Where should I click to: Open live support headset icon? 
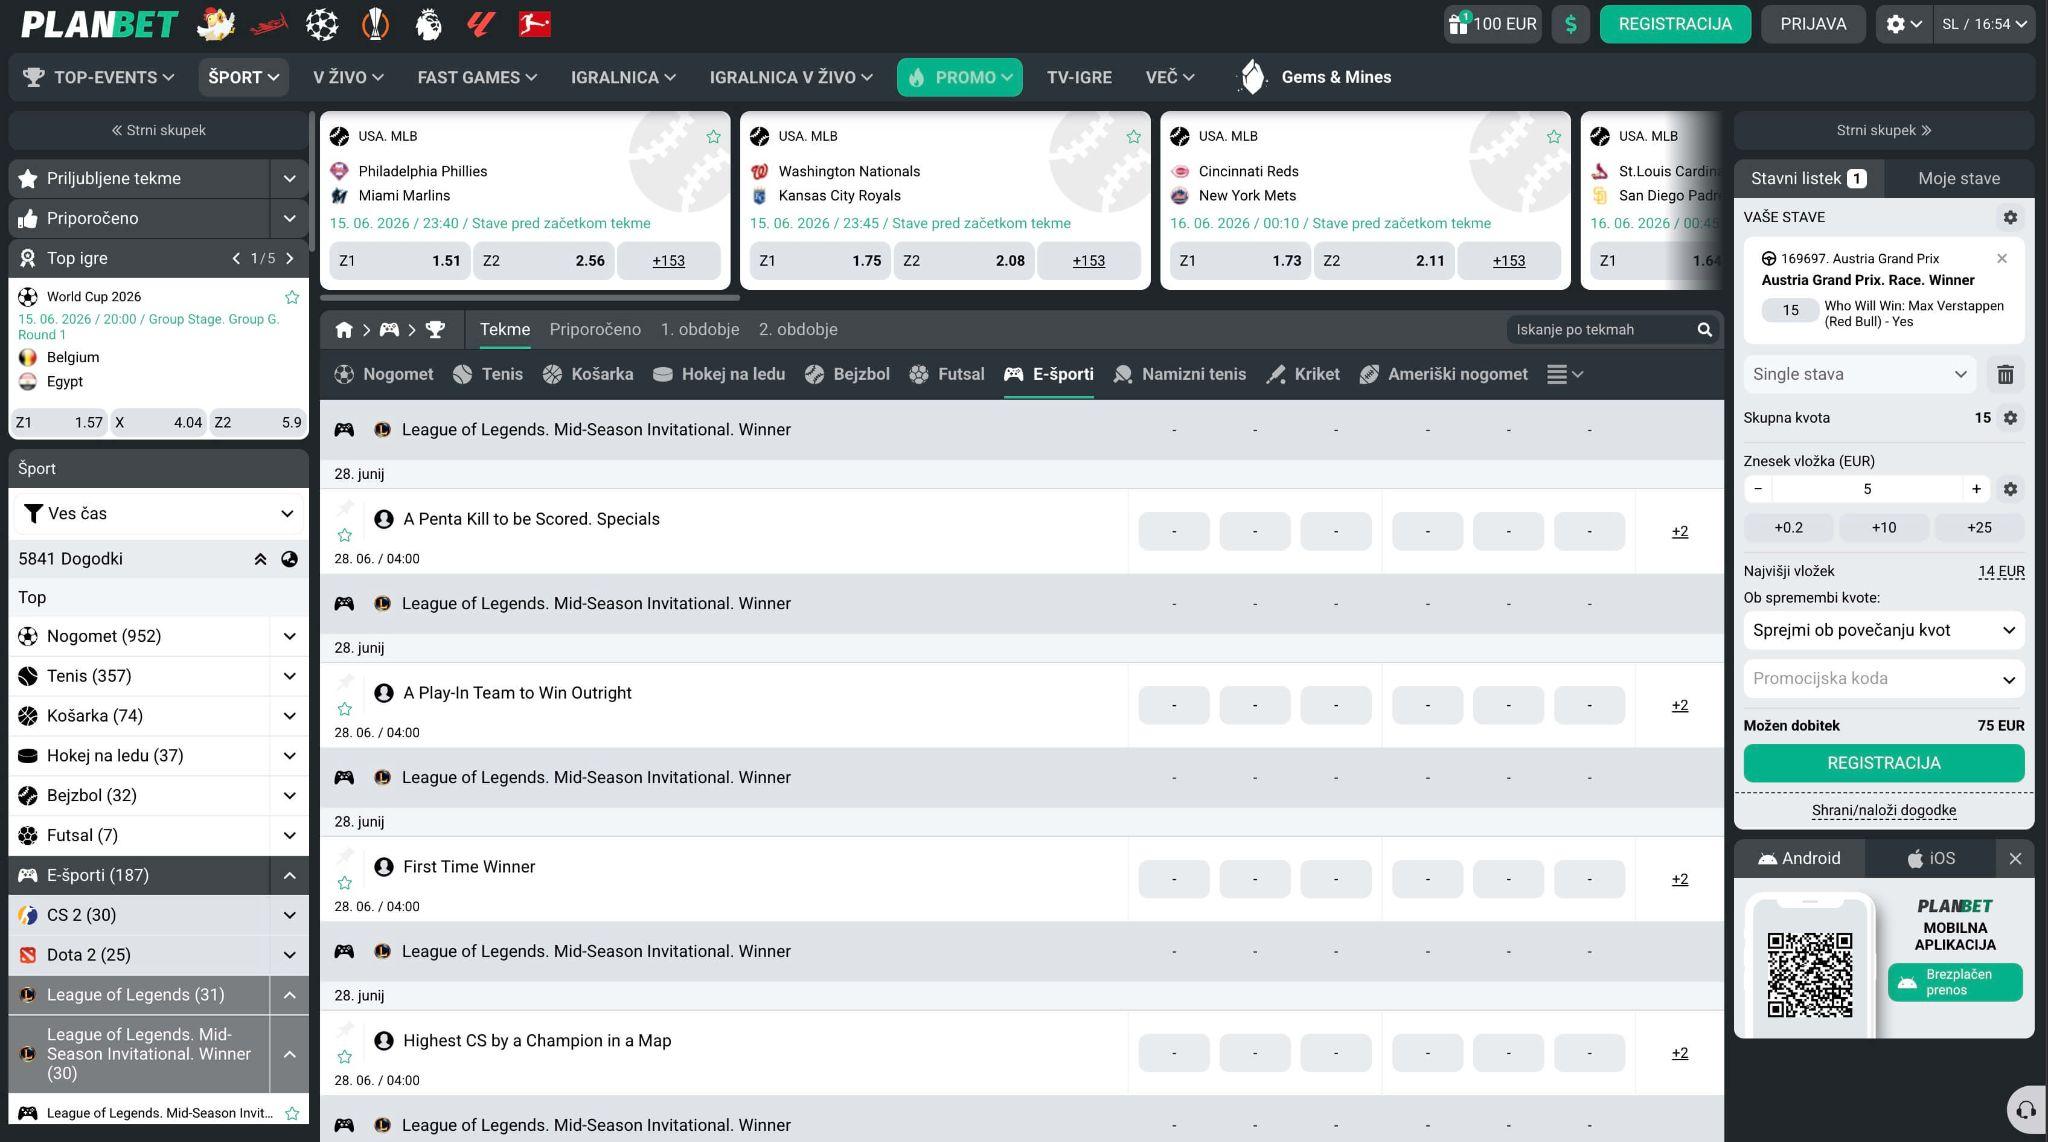2026,1110
